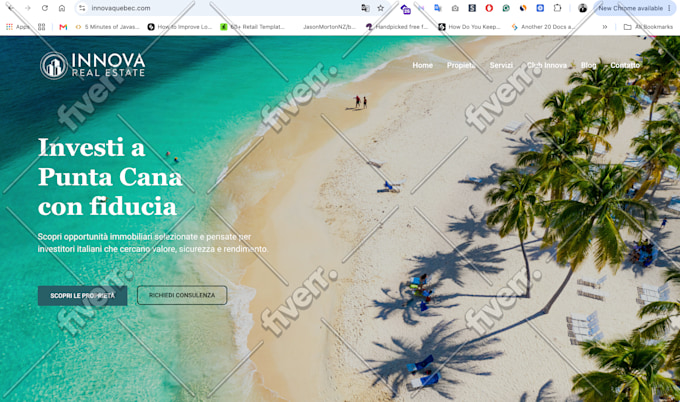Open the 60+ Retail Templat... bookmark
680x402 pixels.
click(x=252, y=27)
